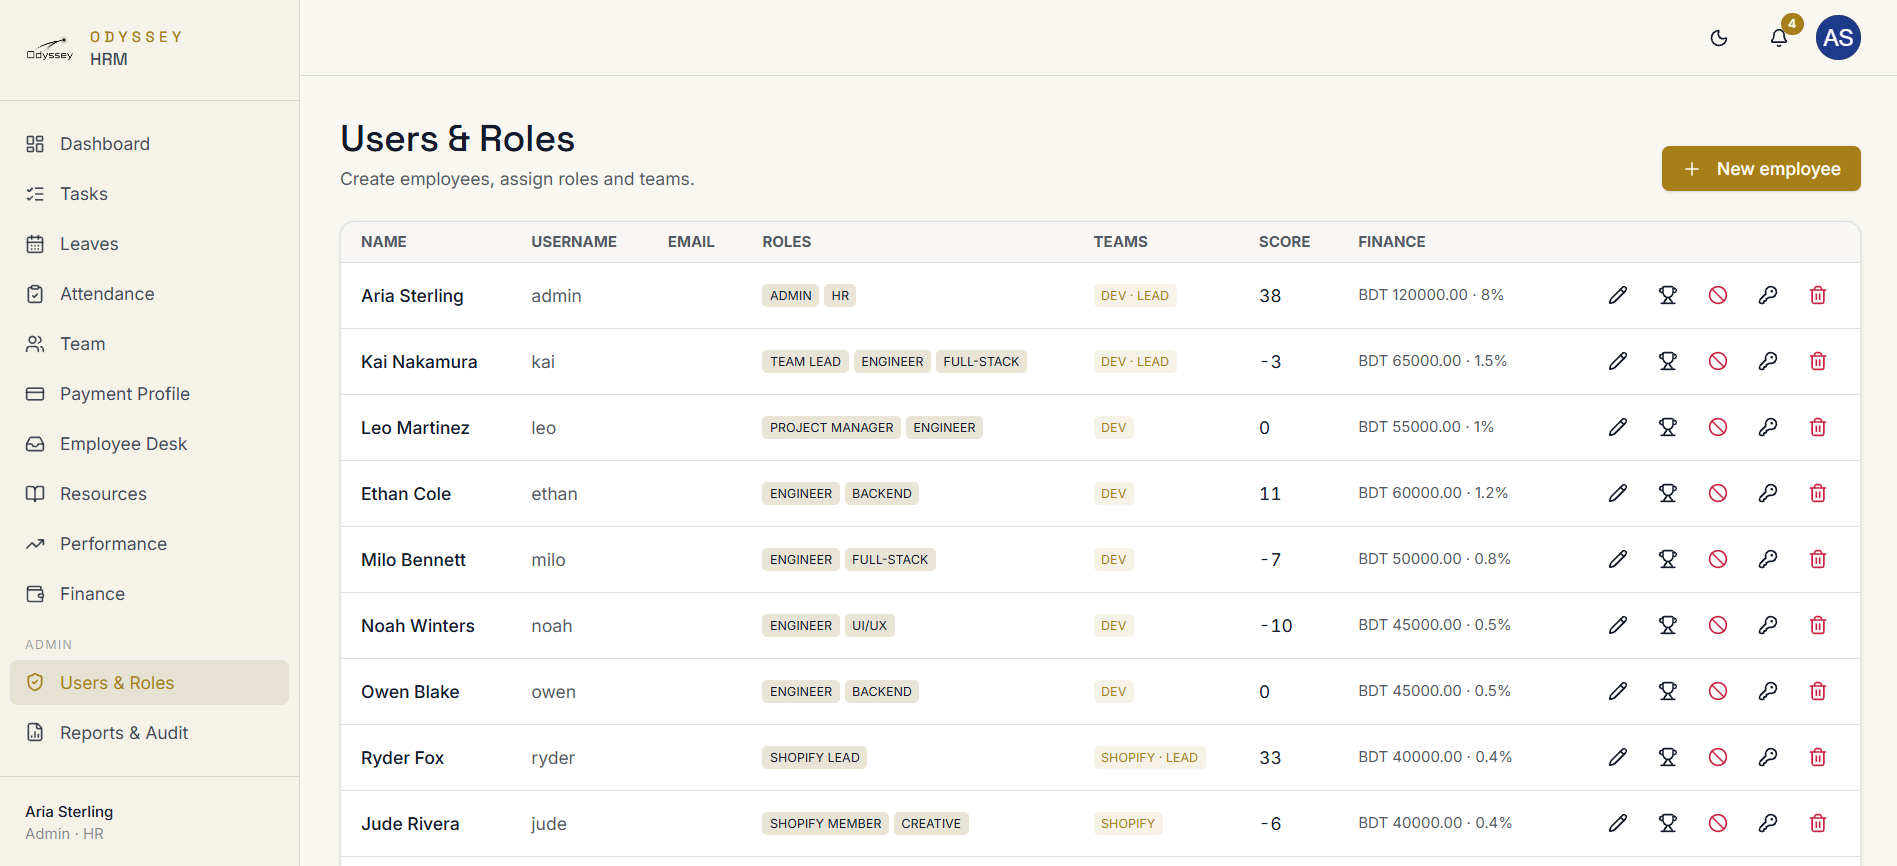Viewport: 1897px width, 866px height.
Task: Delete Aria Sterling with trash icon
Action: pos(1818,295)
